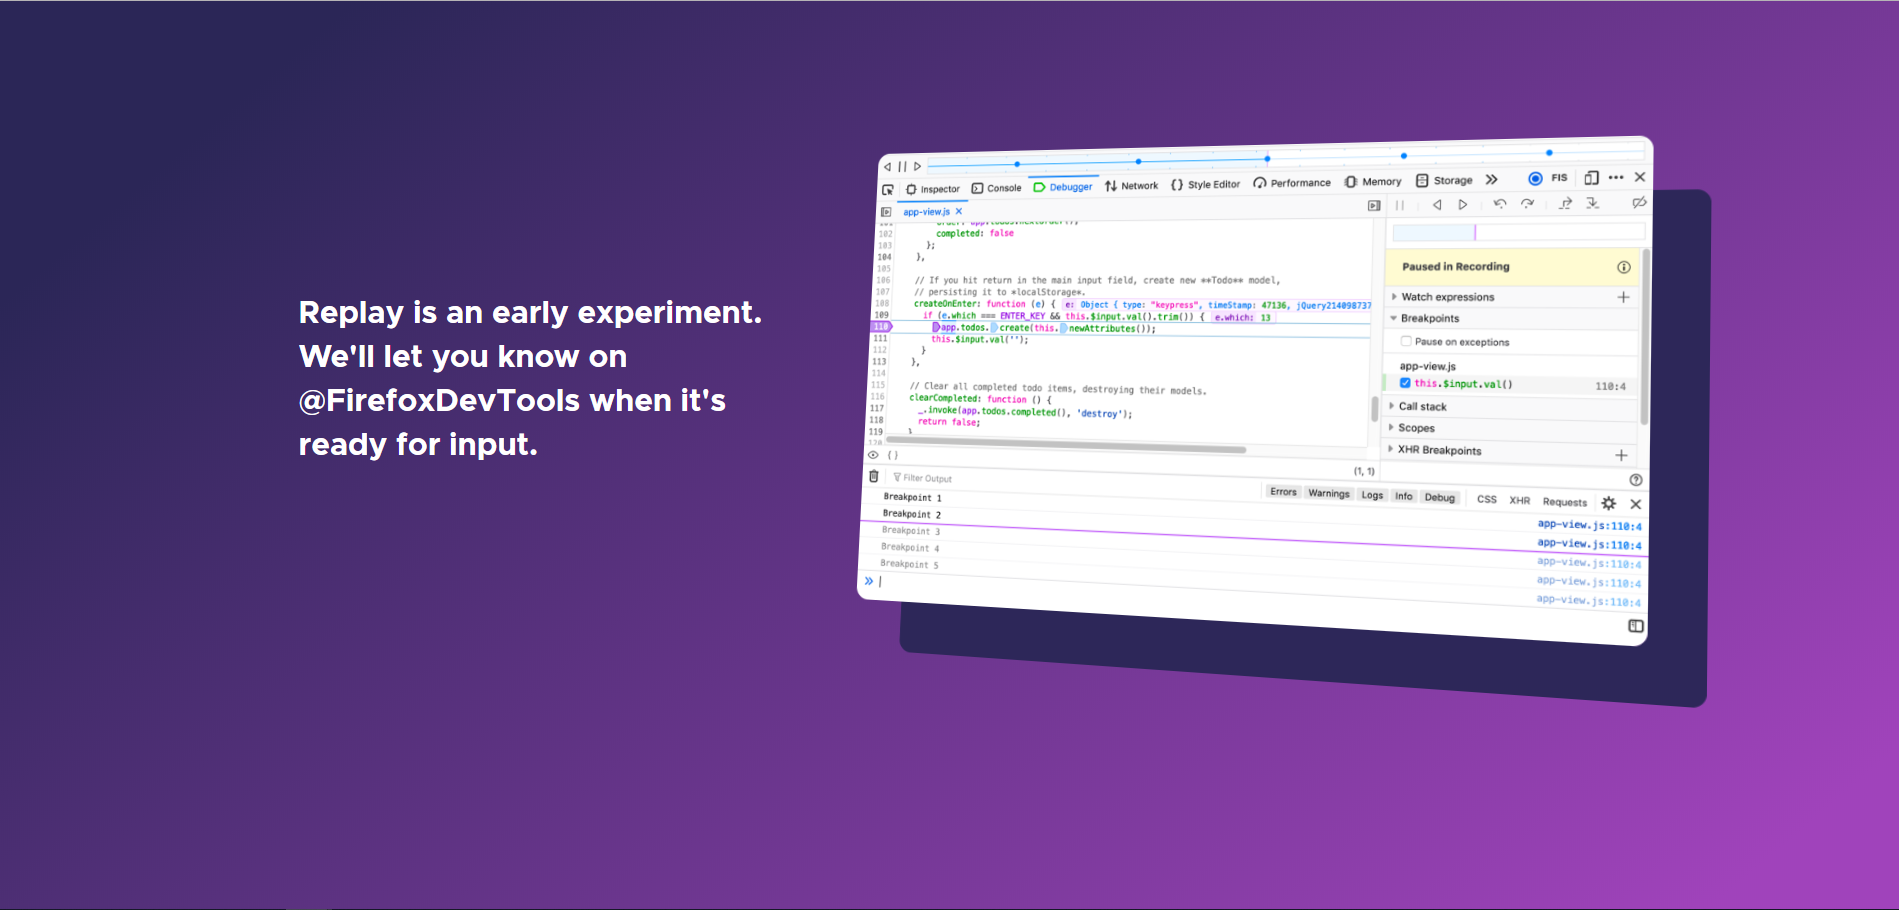Clear console output with trash icon
The image size is (1899, 910).
click(874, 477)
